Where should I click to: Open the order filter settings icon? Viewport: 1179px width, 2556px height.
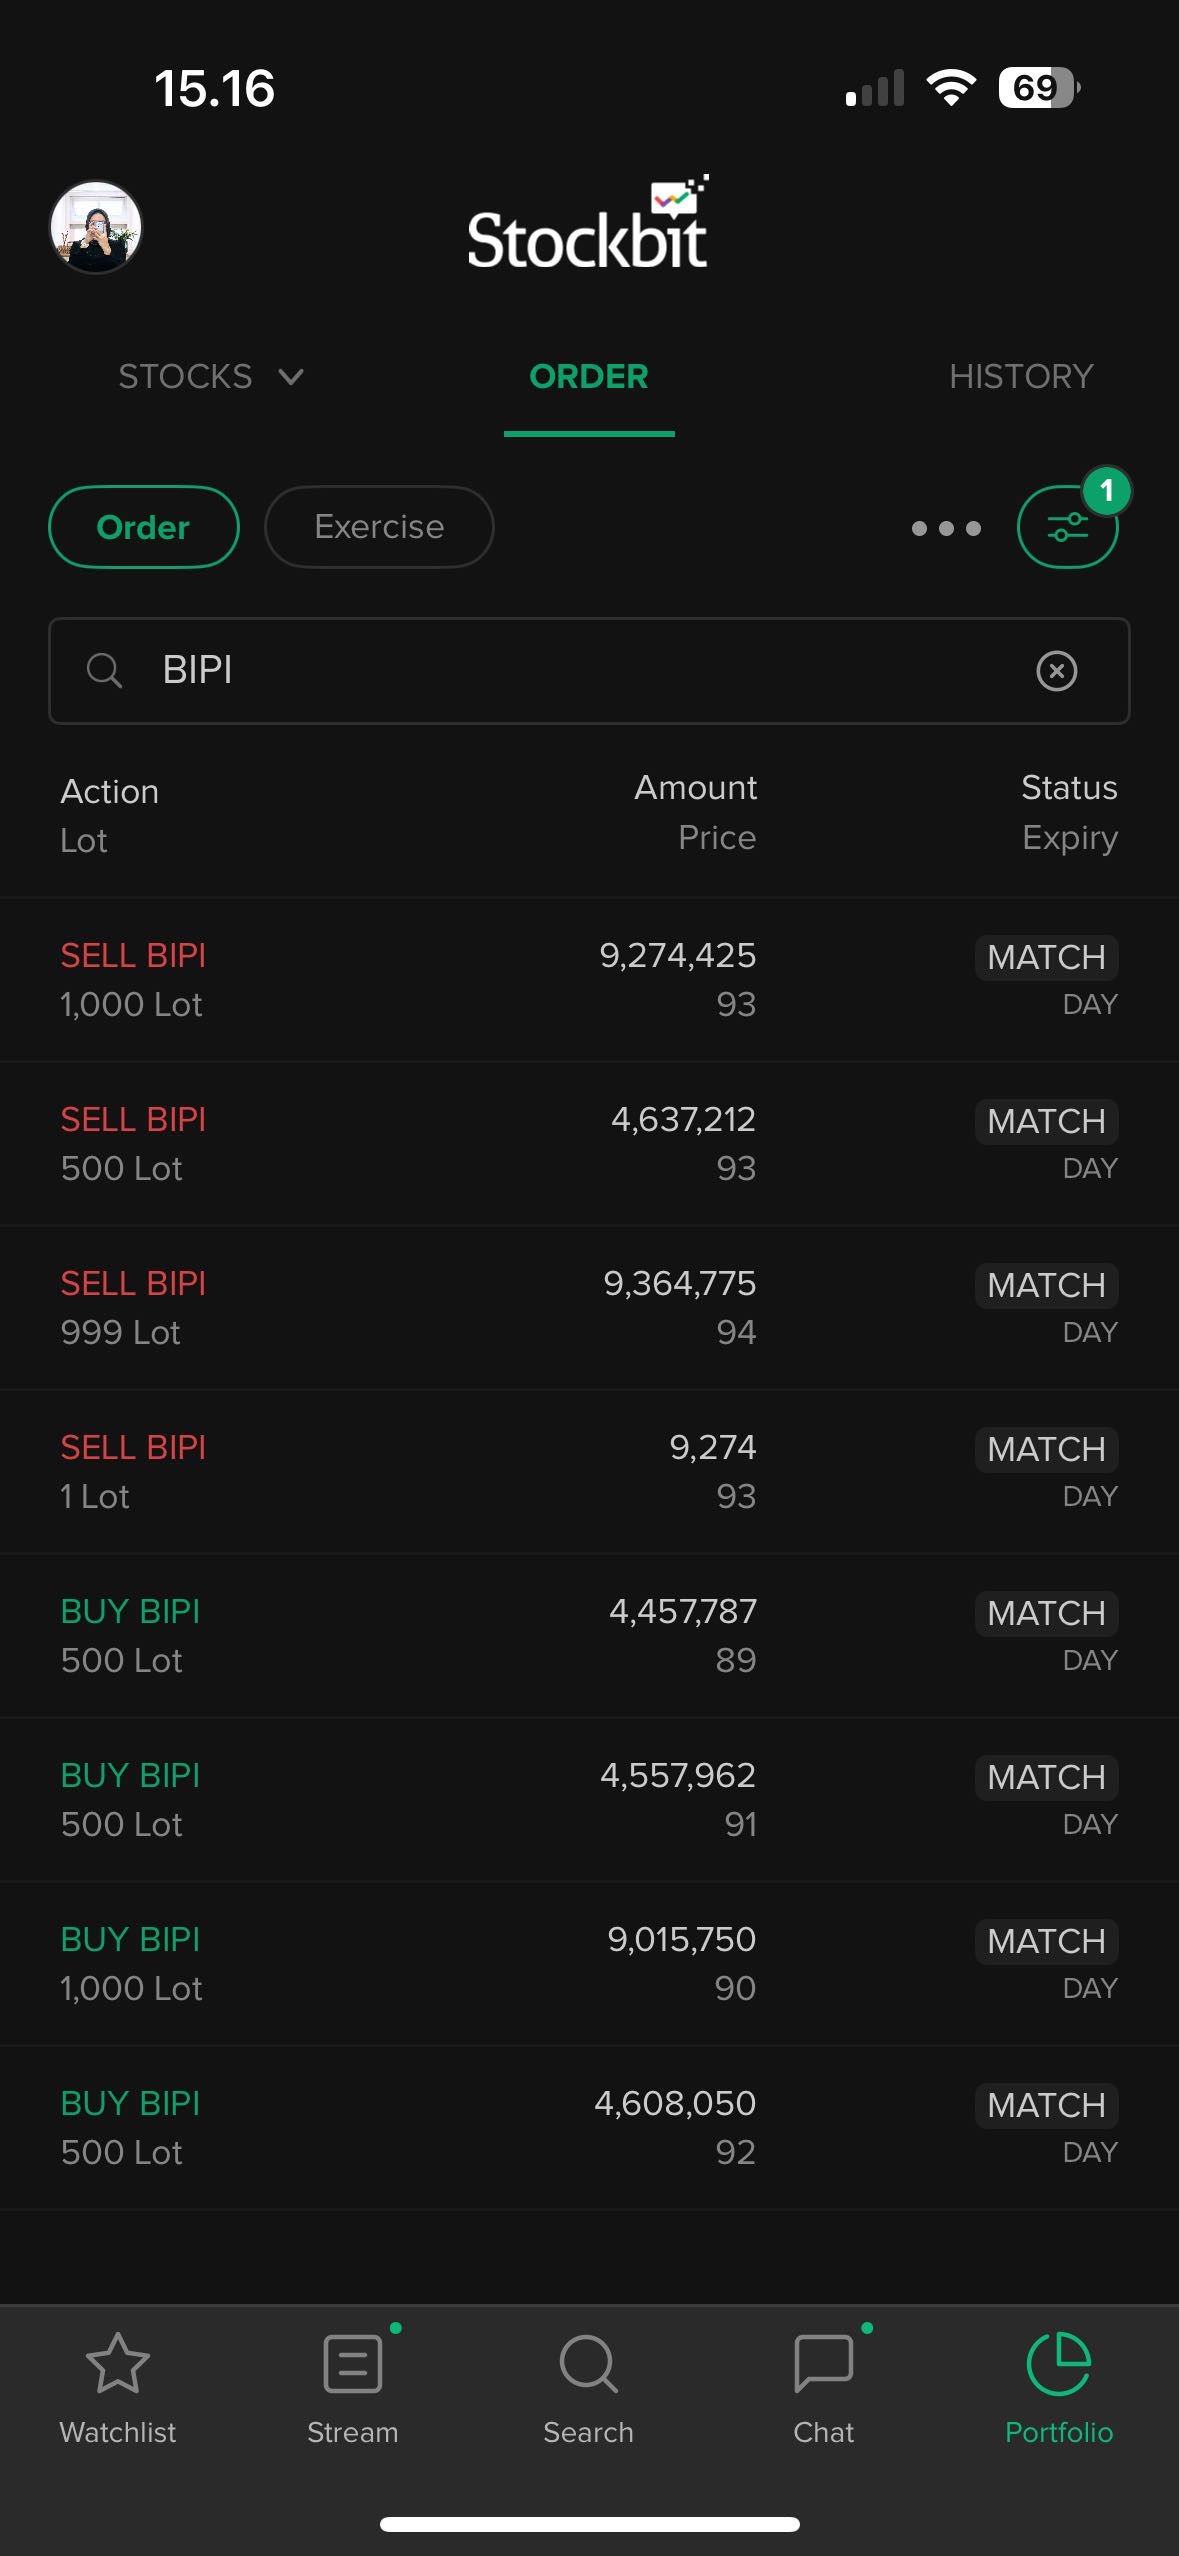tap(1067, 527)
